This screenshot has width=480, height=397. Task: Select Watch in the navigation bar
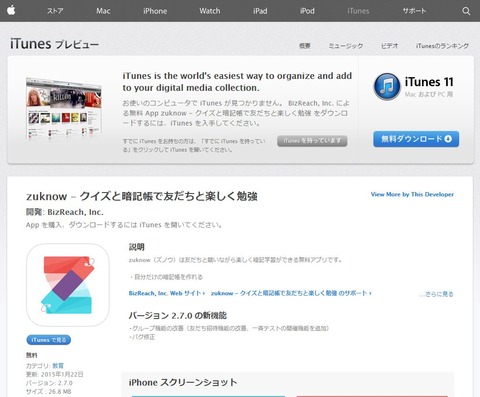point(210,11)
